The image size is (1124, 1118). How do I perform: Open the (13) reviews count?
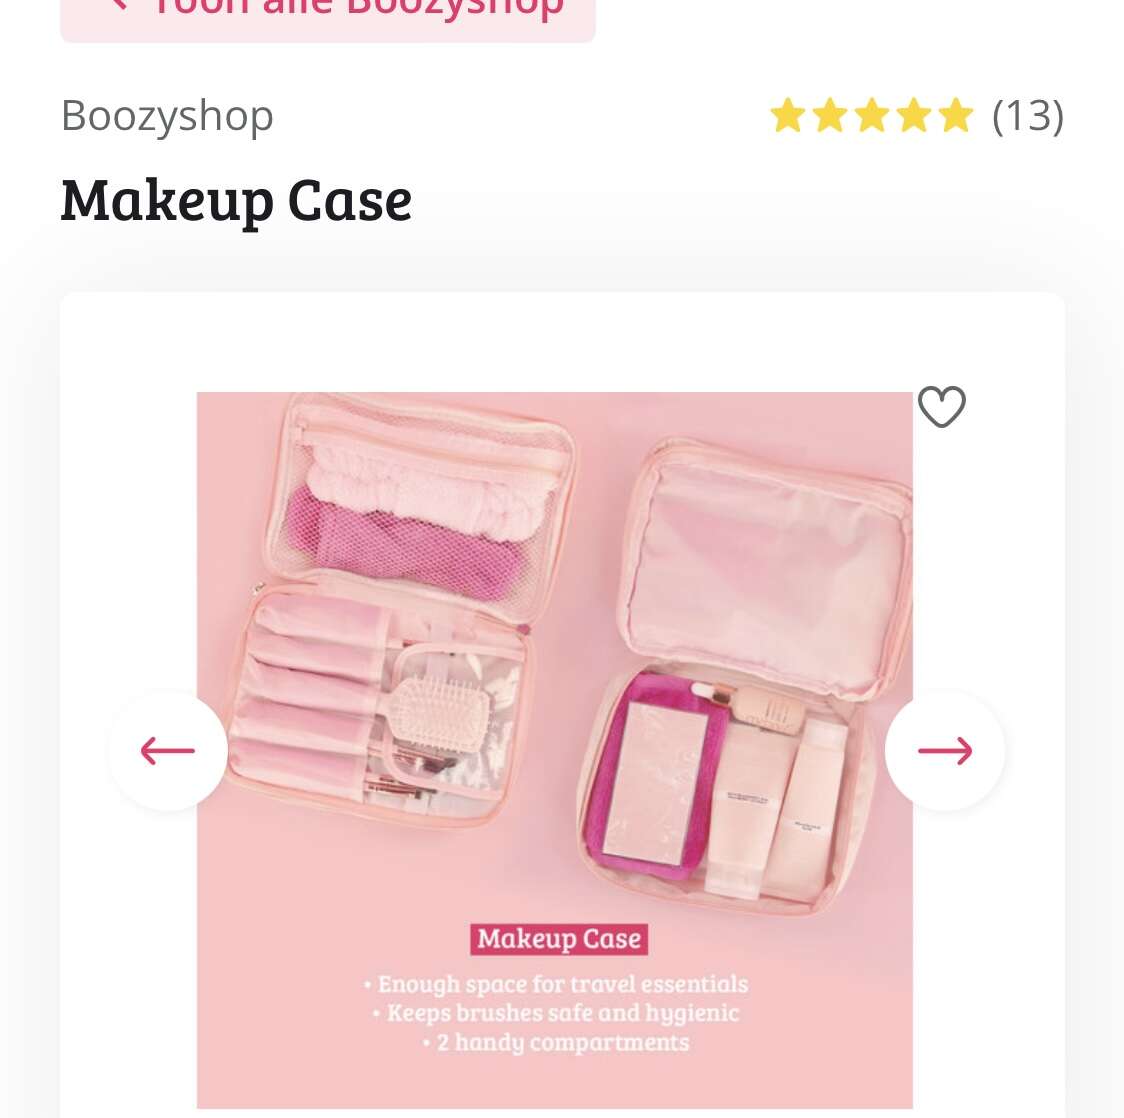click(1028, 115)
